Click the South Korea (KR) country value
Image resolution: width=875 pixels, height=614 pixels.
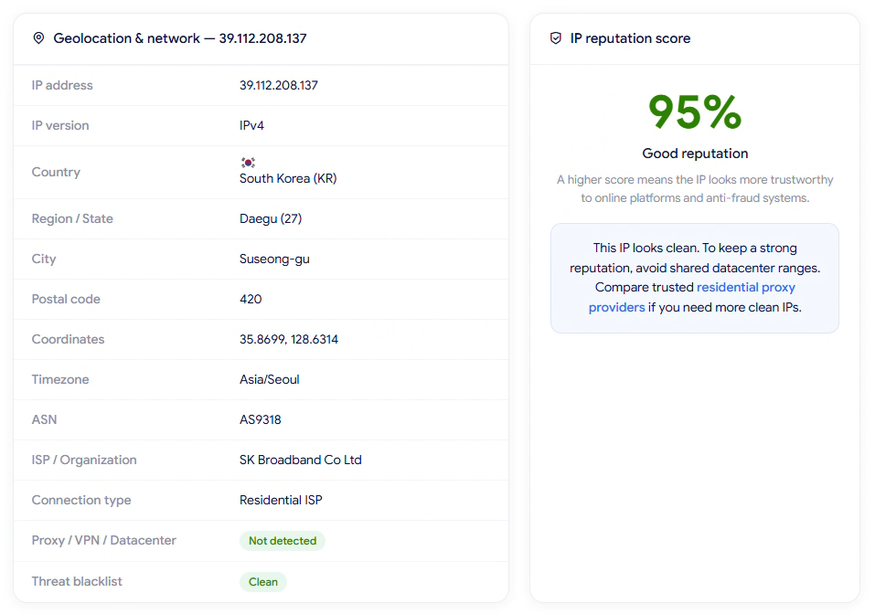[288, 179]
